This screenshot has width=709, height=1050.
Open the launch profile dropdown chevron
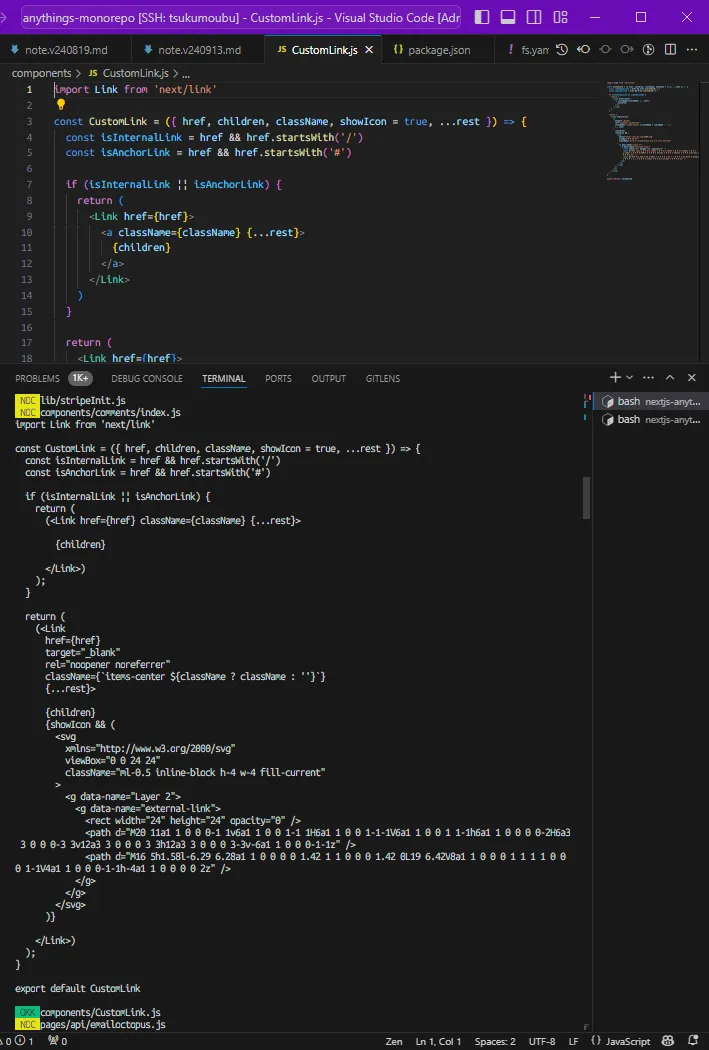(629, 378)
